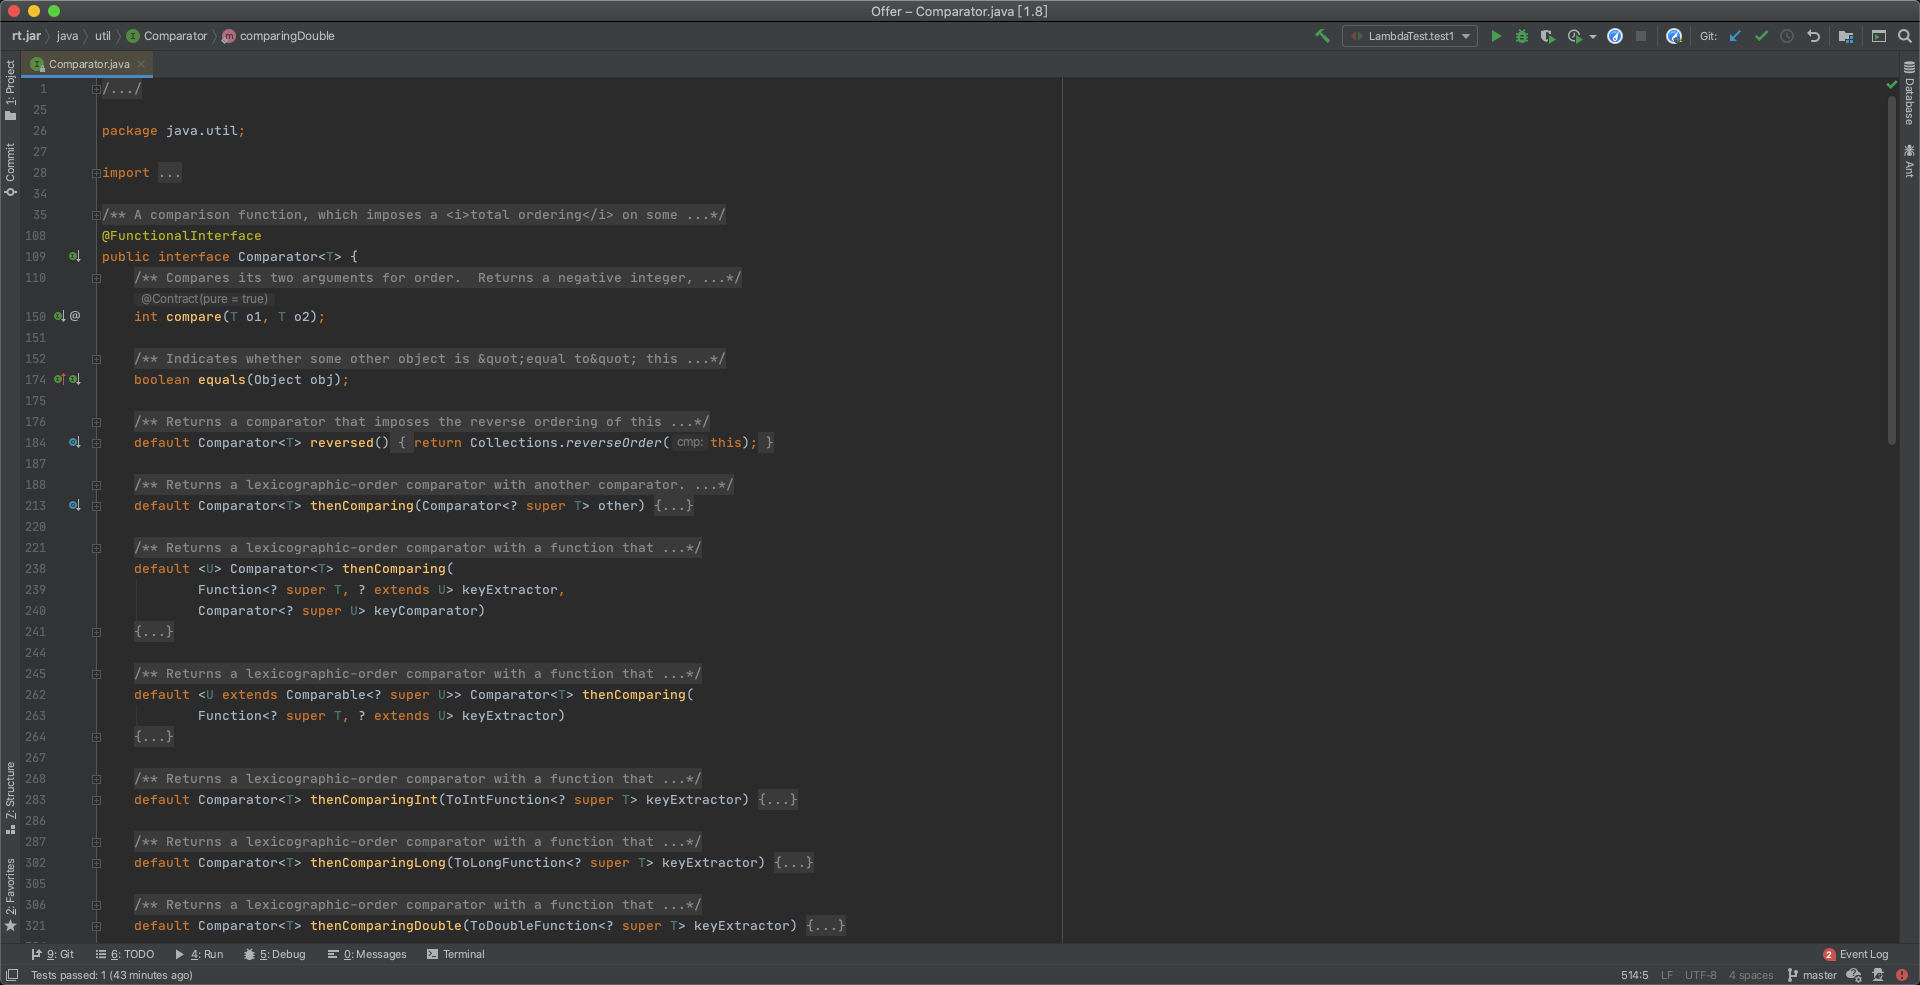Run with Coverage shield icon
Screen dimensions: 1920x985
1547,36
